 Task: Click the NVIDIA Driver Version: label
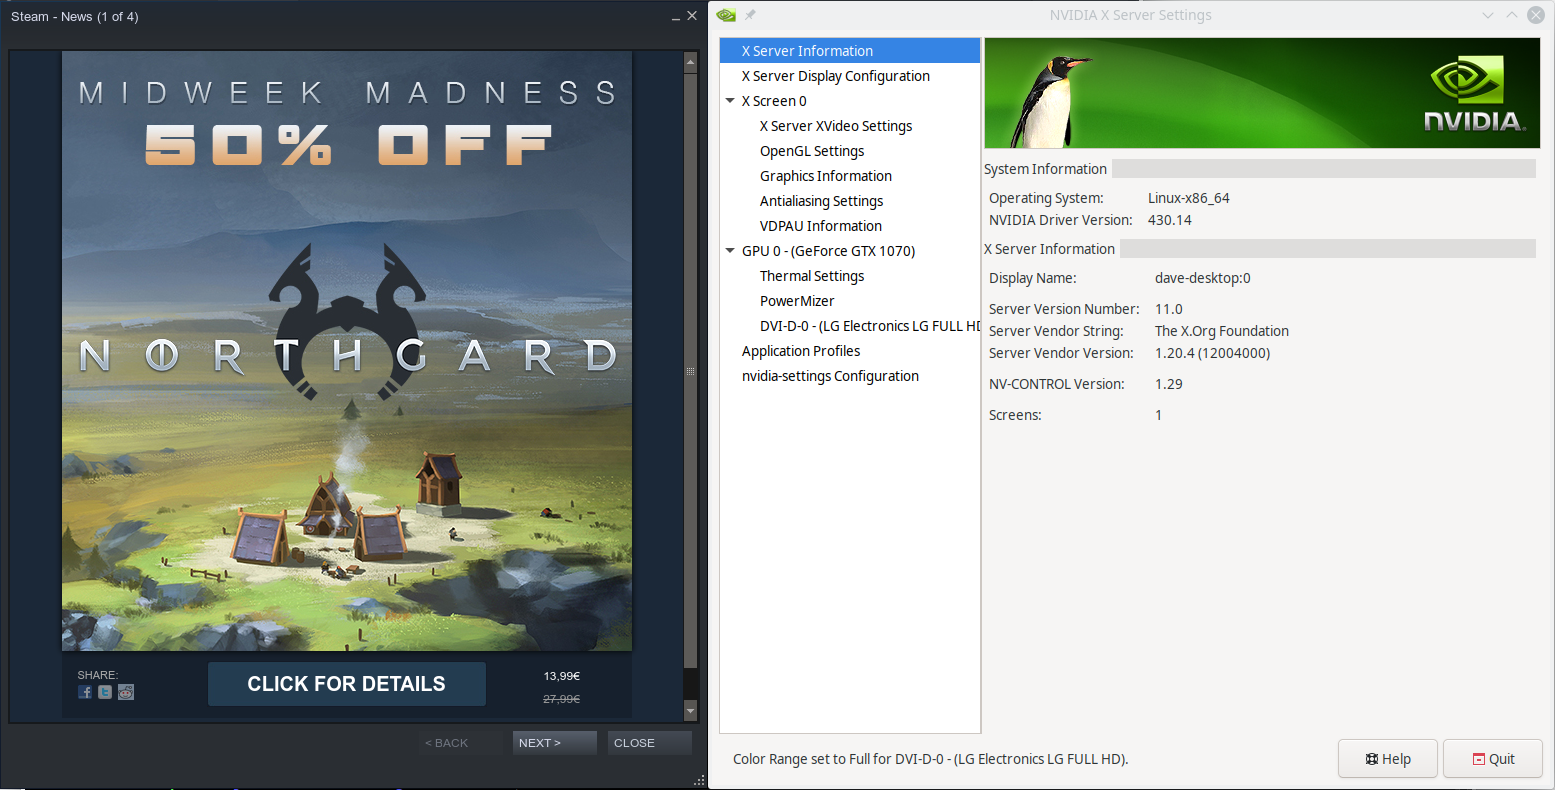pos(1061,220)
